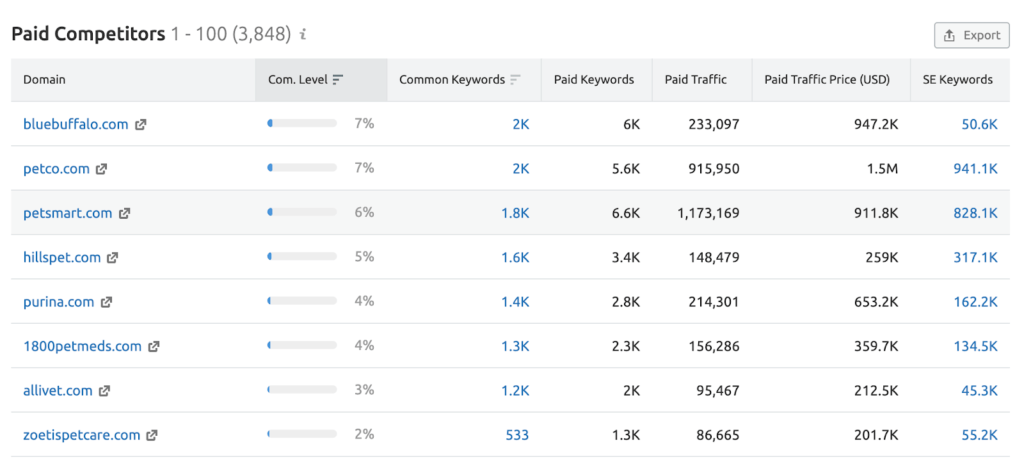Click competition level bar for purina.com
The width and height of the screenshot is (1024, 462).
pos(302,302)
